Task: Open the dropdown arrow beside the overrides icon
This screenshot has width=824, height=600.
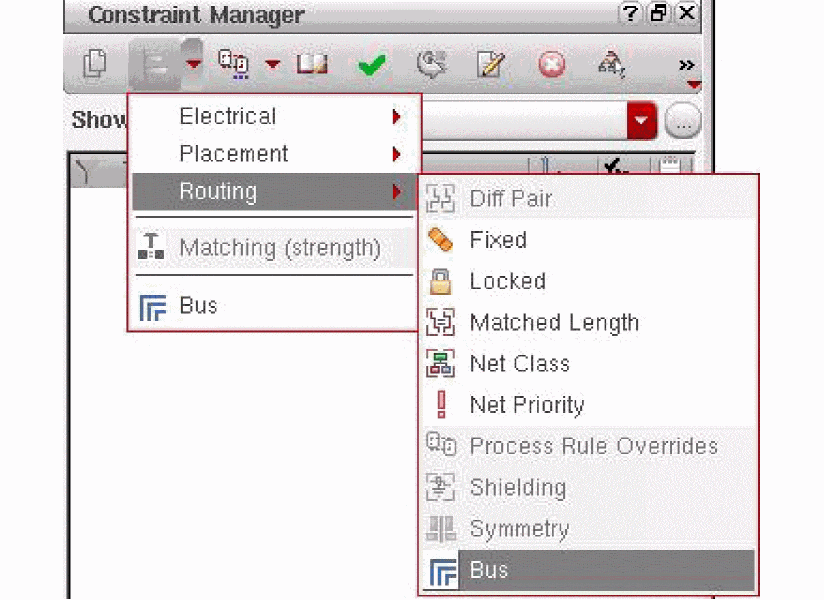Action: pyautogui.click(x=273, y=64)
